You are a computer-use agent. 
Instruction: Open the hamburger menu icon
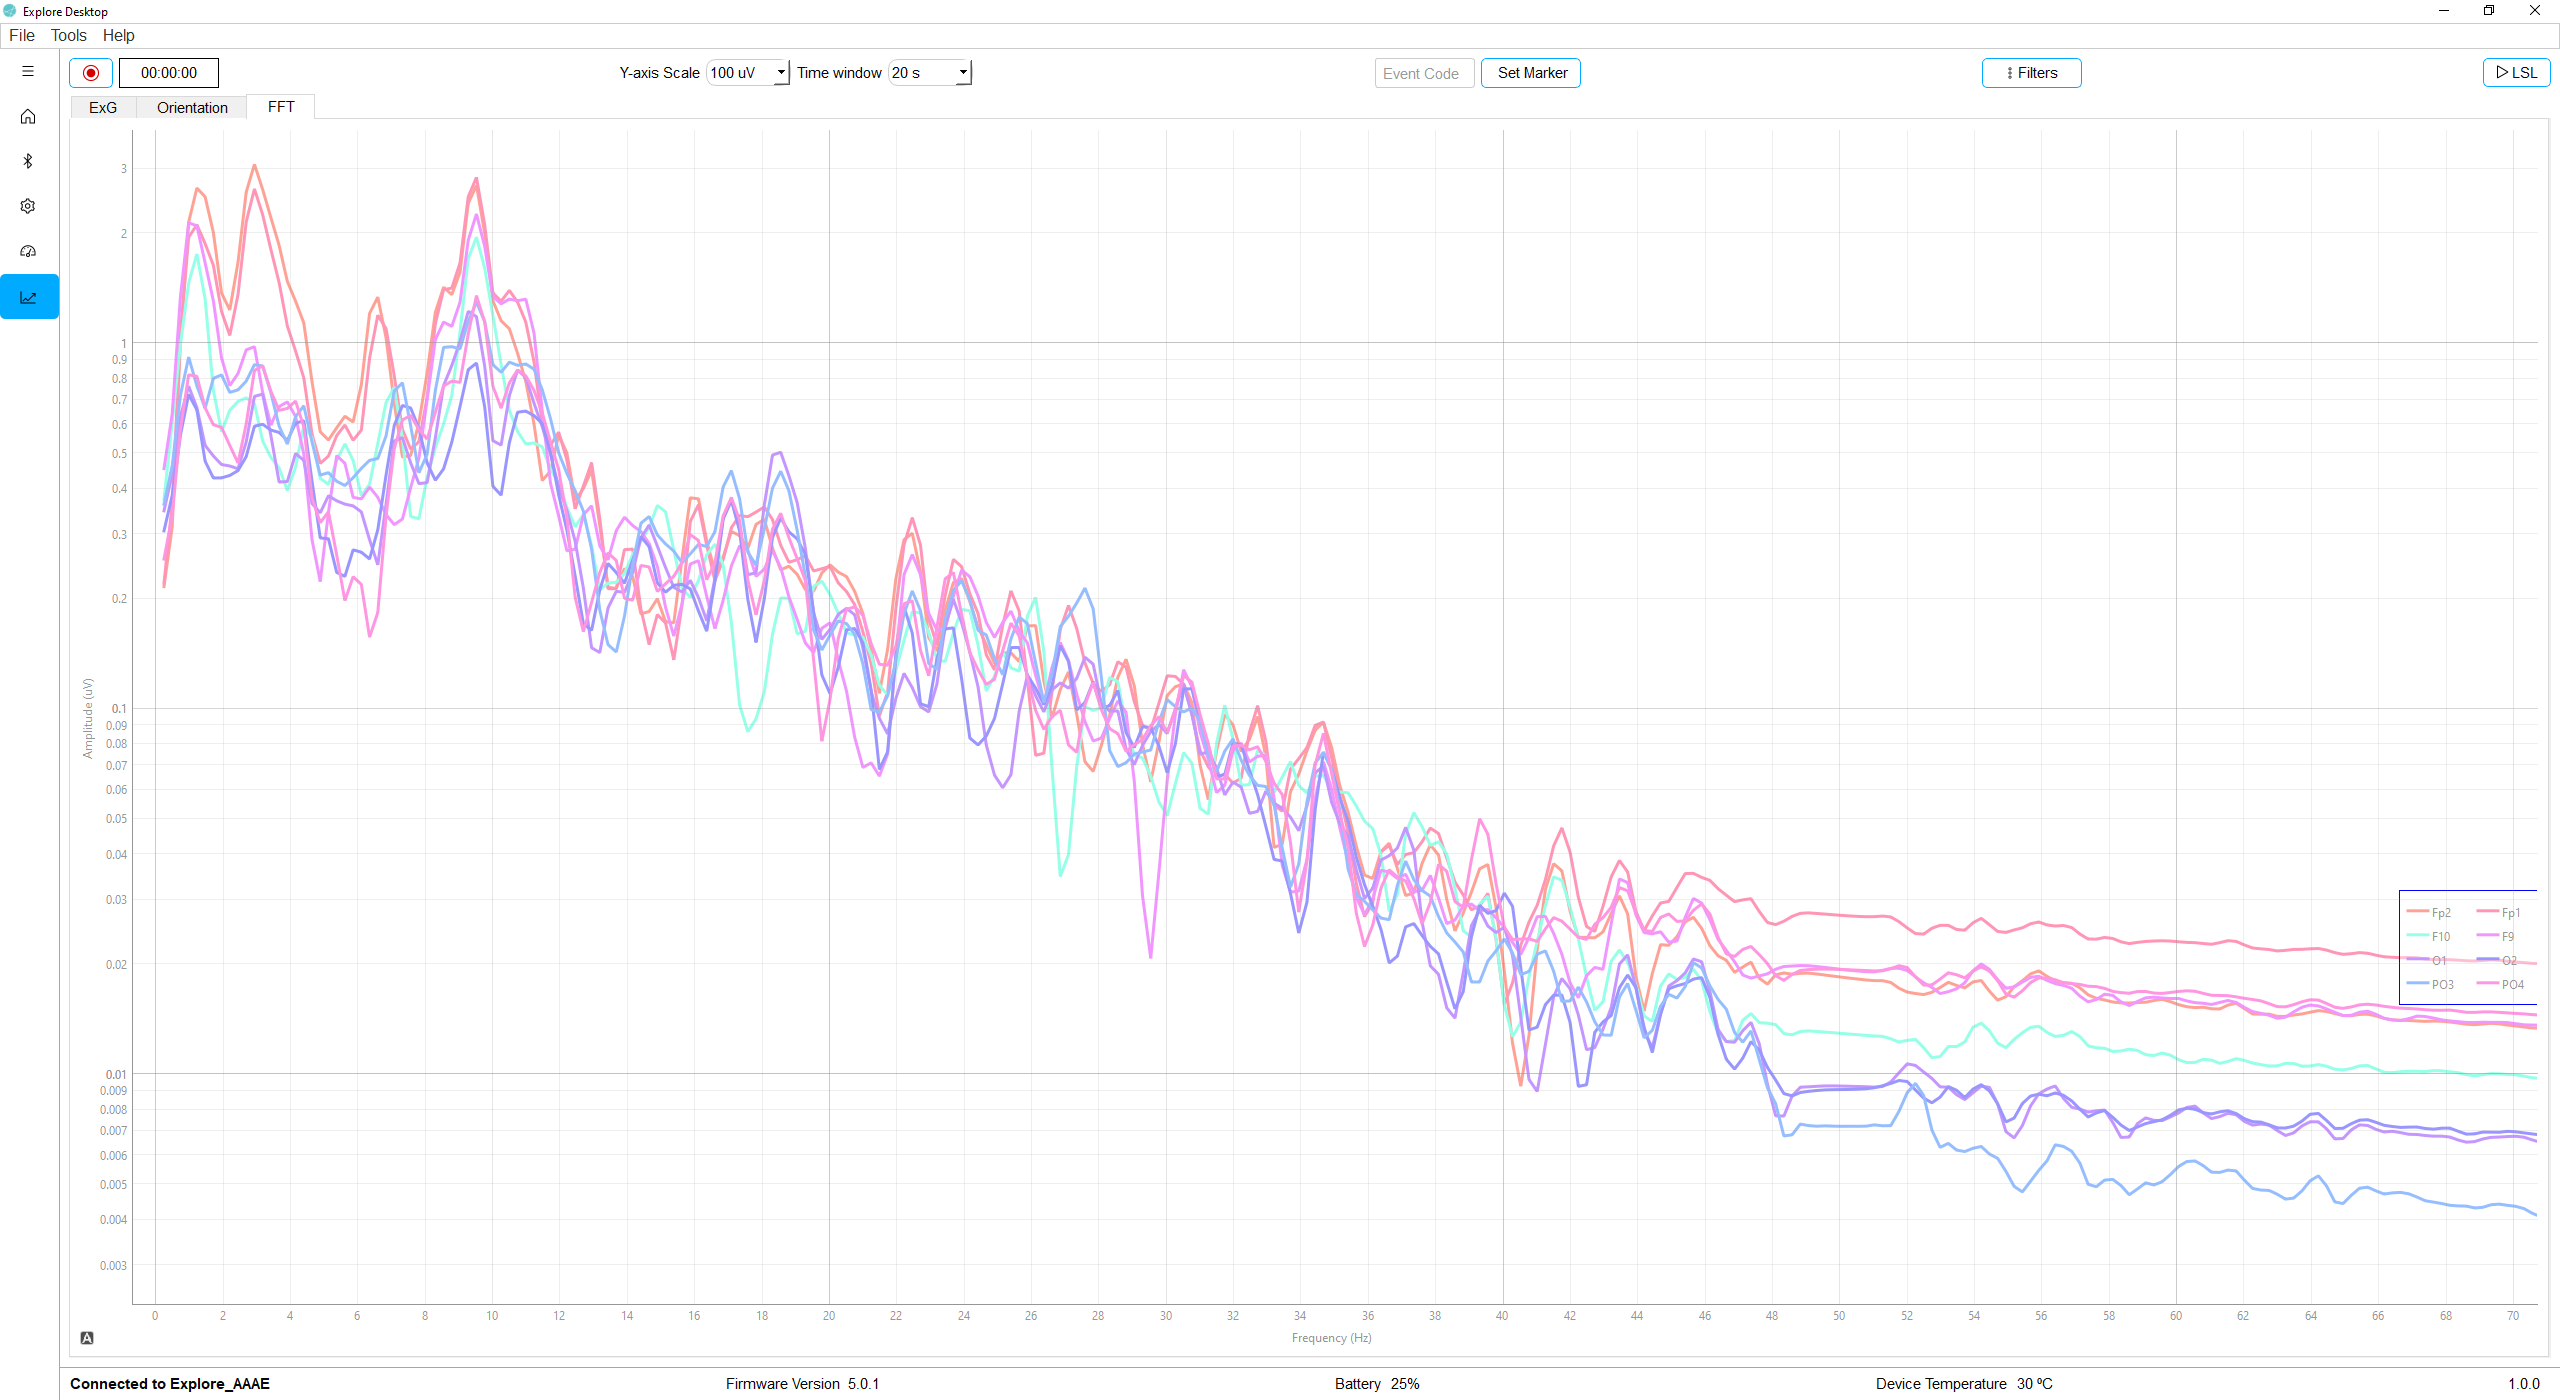pos(28,71)
